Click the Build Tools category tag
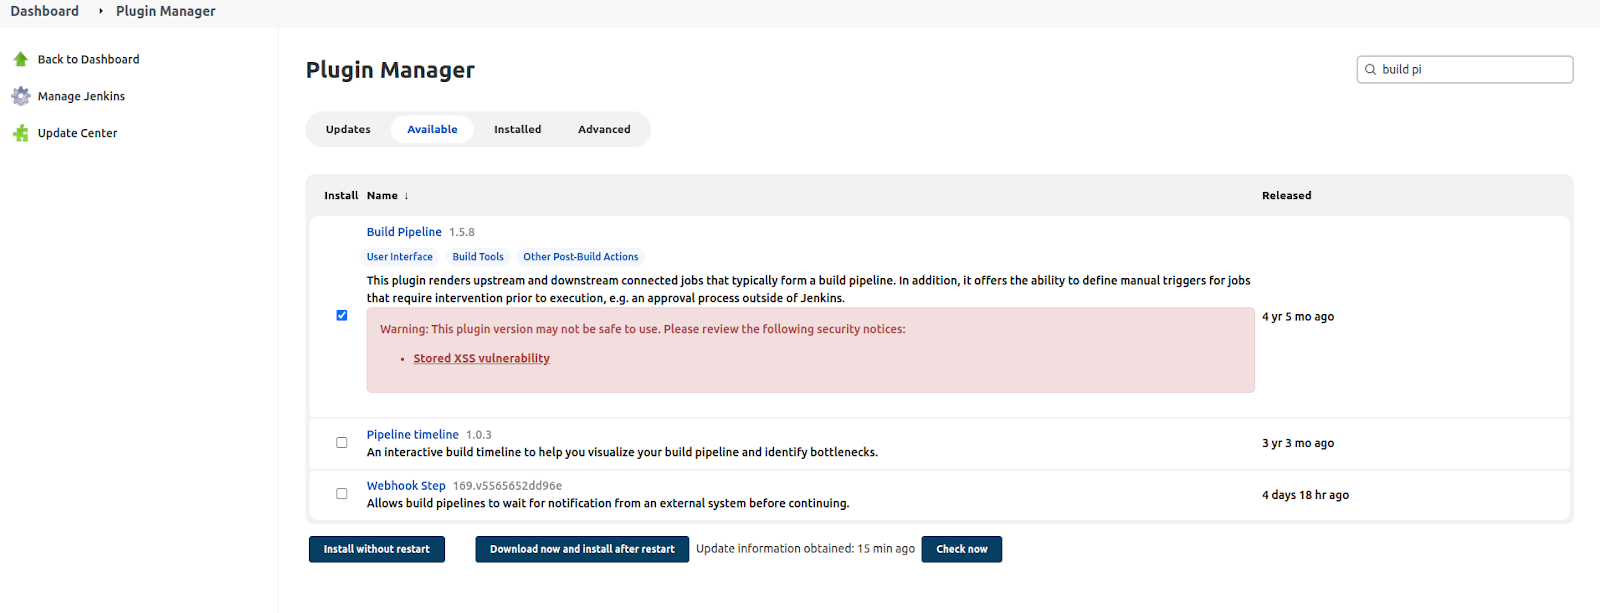The height and width of the screenshot is (613, 1600). point(478,257)
